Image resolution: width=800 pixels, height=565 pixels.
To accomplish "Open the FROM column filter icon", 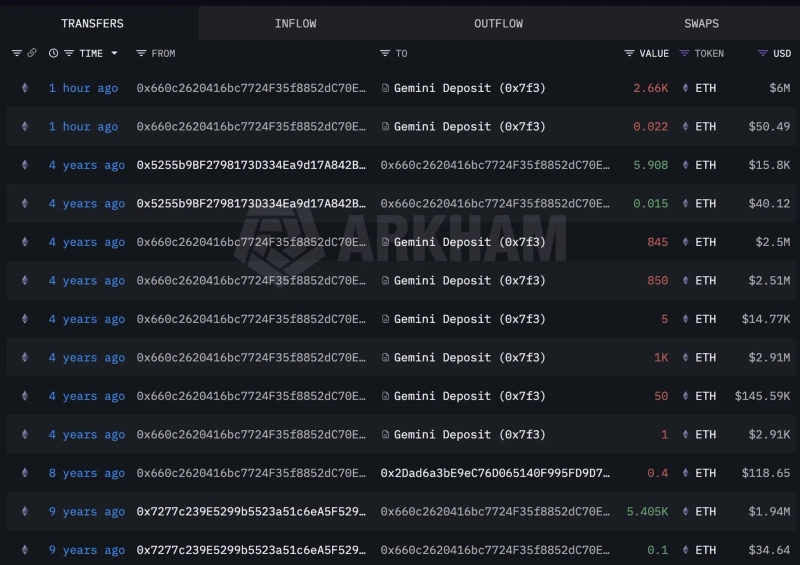I will coord(141,53).
